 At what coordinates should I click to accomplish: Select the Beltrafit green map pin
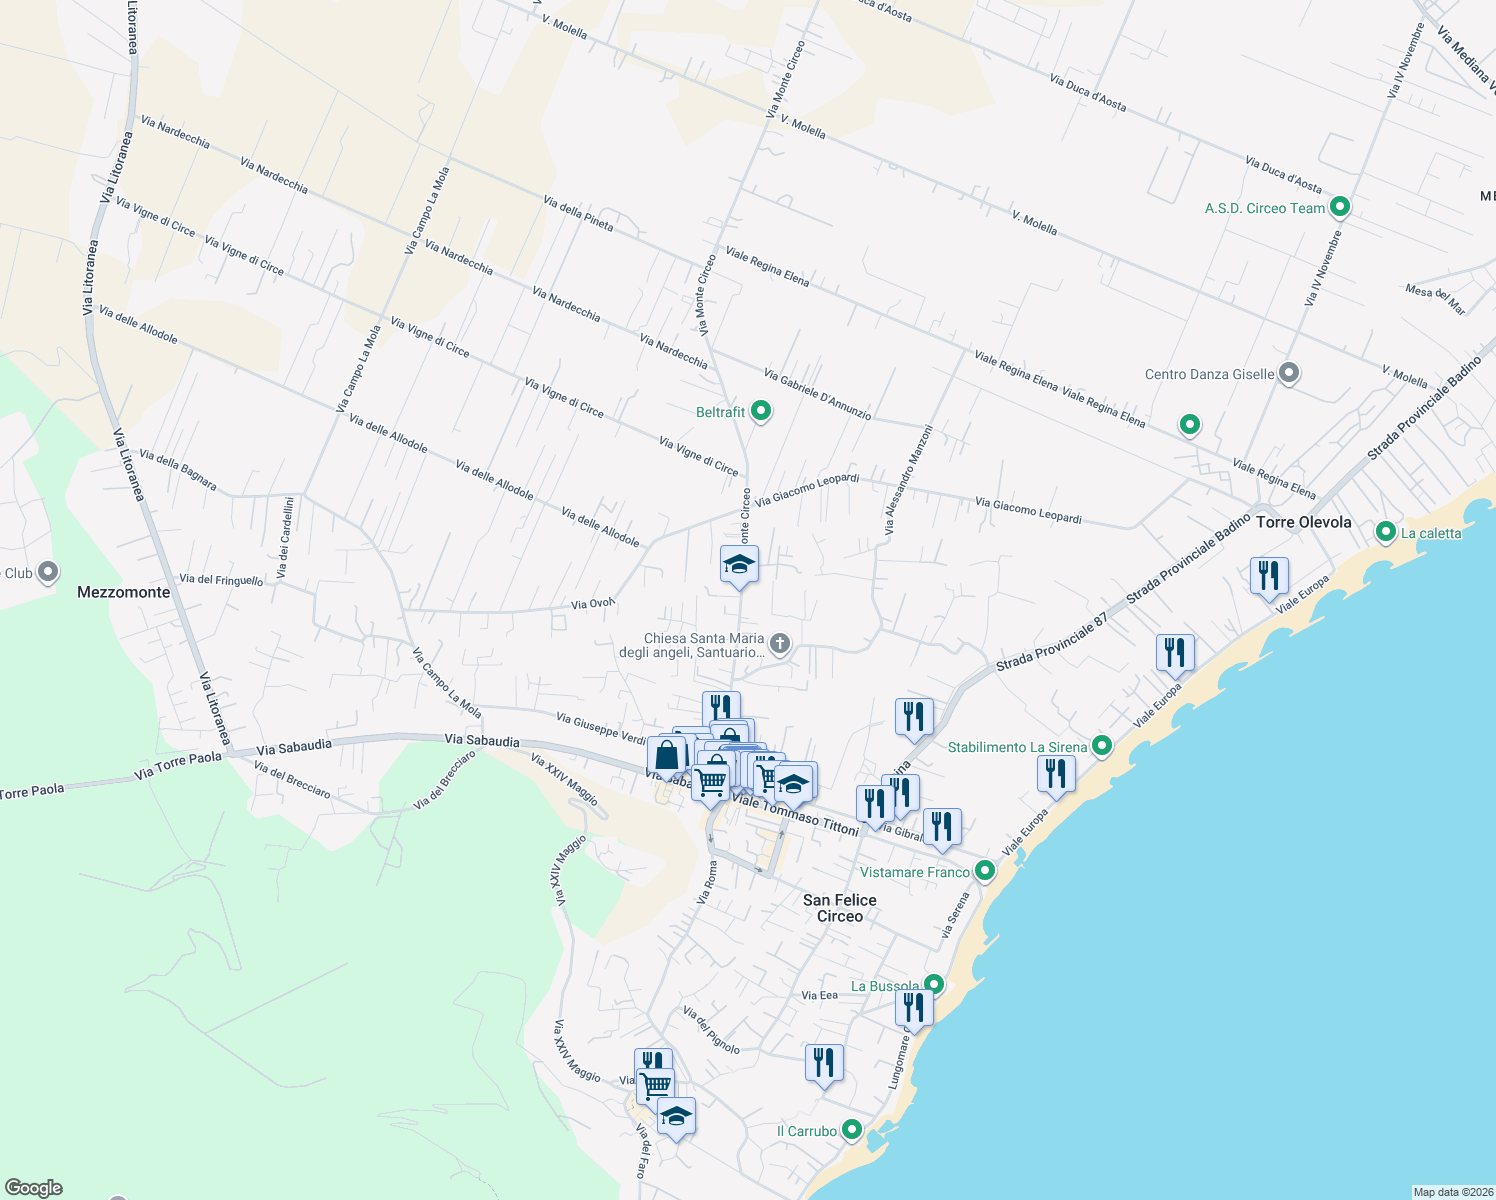point(760,410)
